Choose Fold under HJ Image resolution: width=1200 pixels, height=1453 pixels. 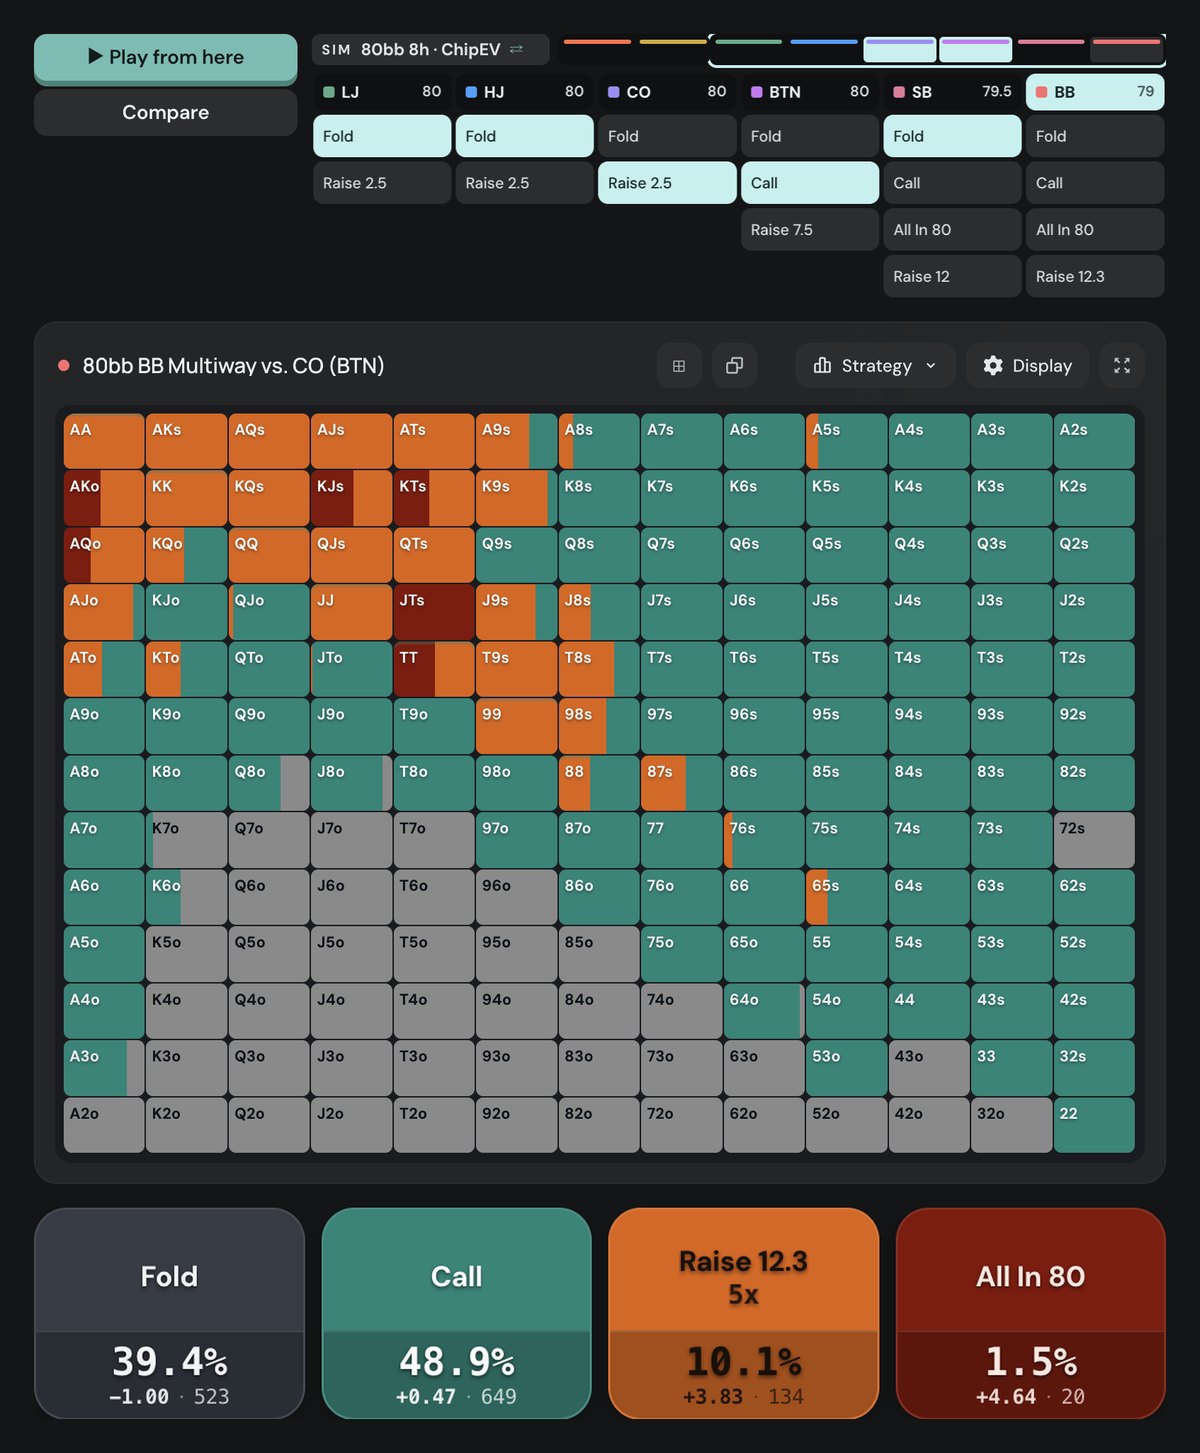pos(525,136)
